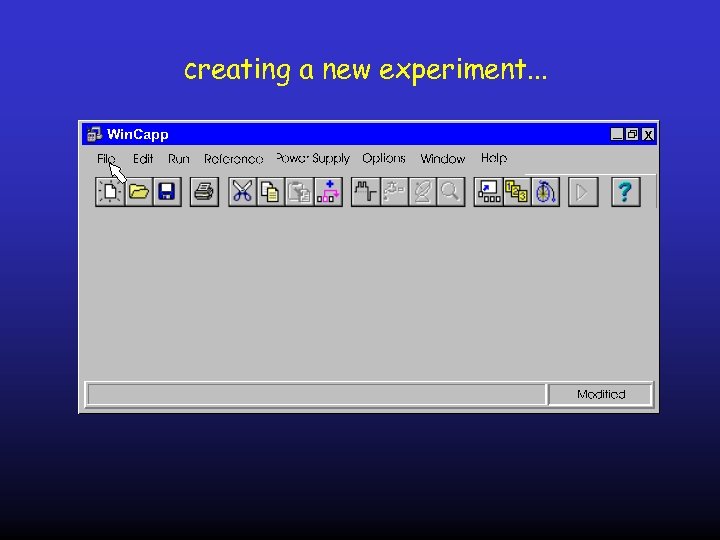Cut selection with the scissors icon
Viewport: 720px width, 540px height.
click(242, 191)
